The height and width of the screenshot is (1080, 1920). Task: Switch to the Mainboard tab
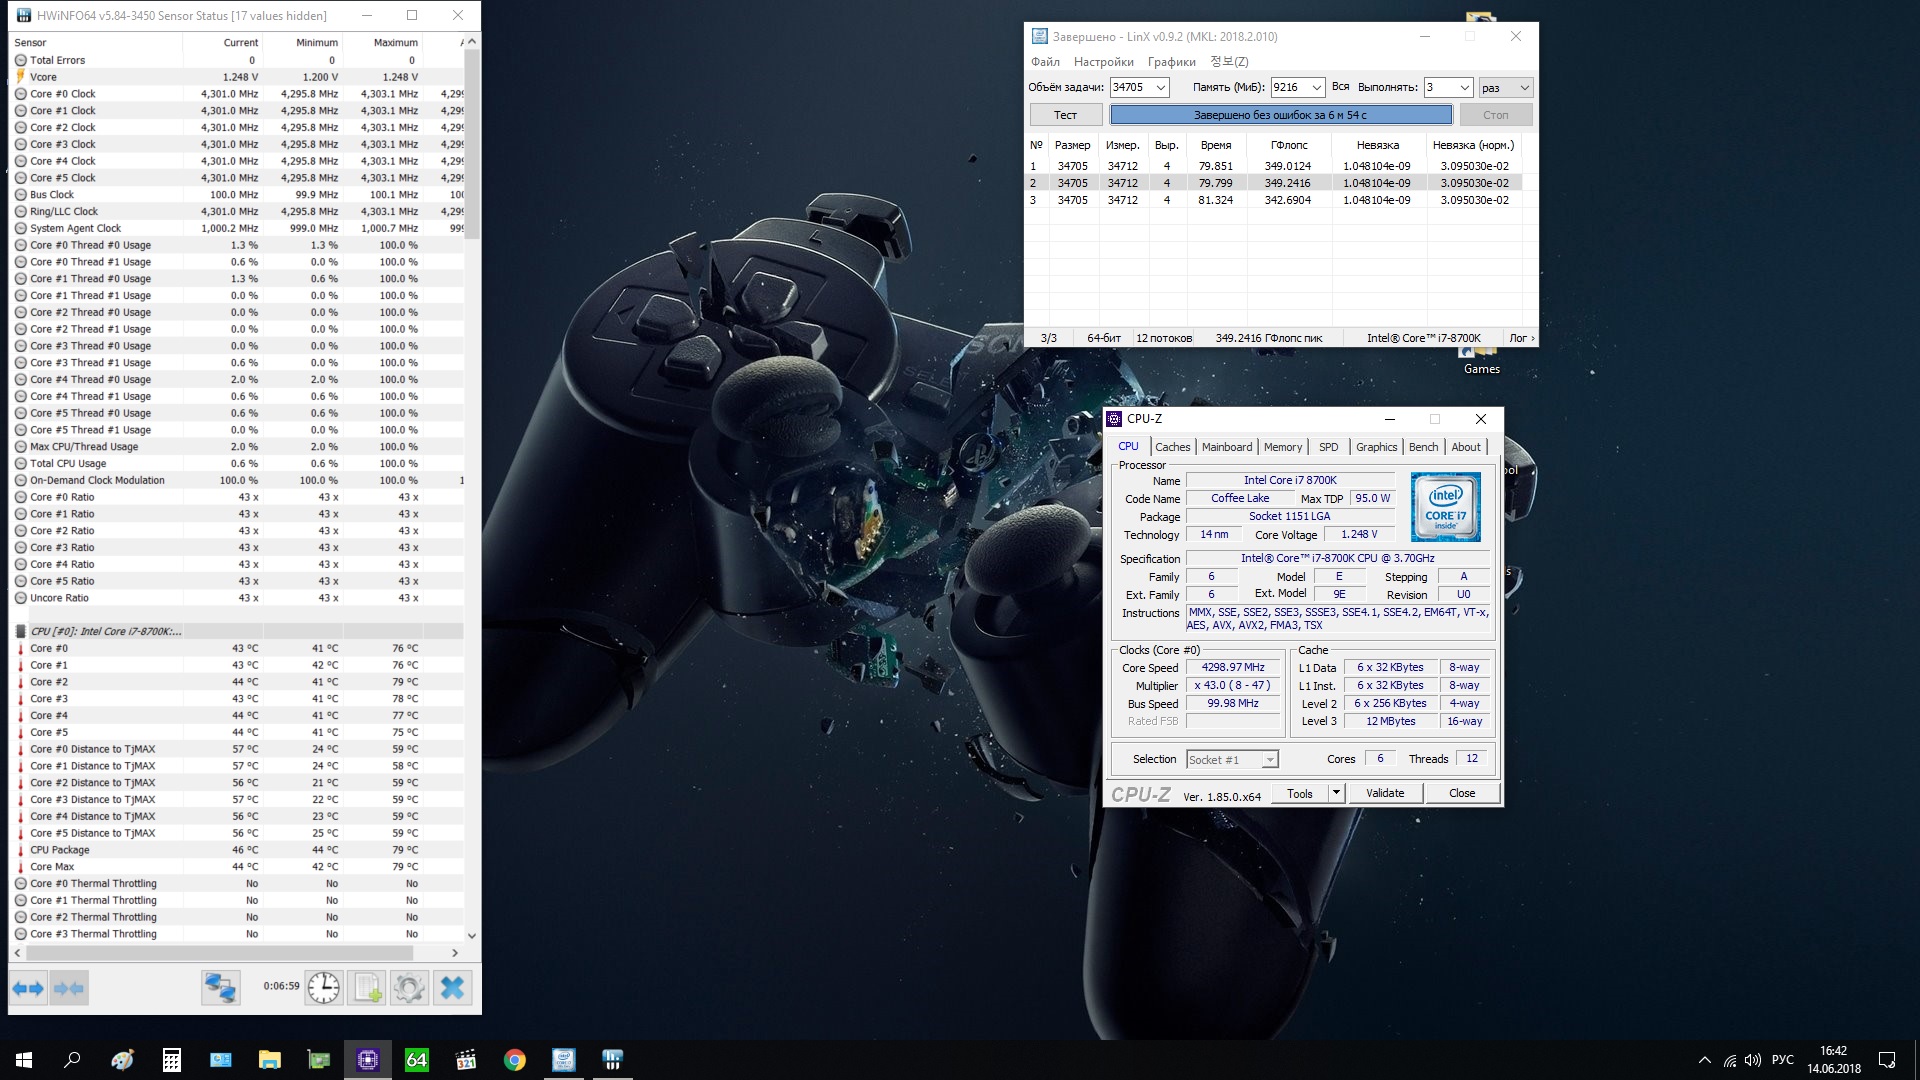pos(1226,447)
